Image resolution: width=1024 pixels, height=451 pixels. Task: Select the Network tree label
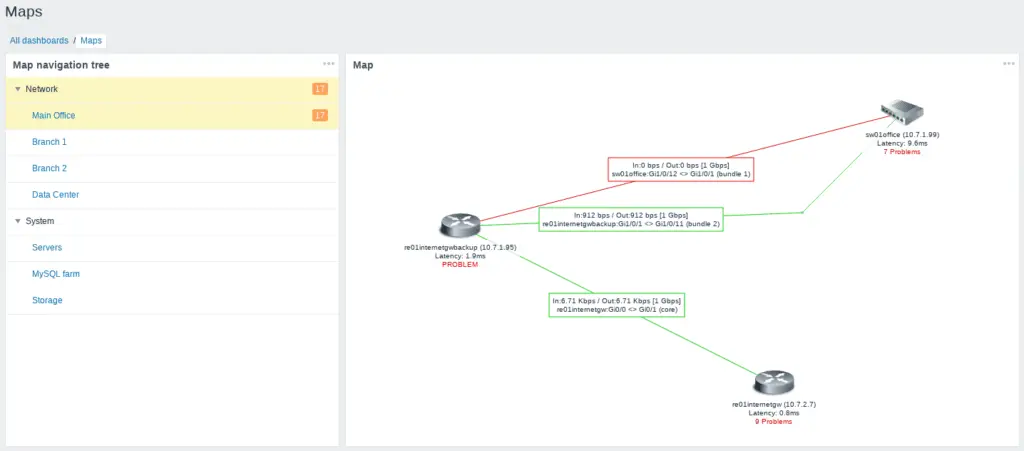pos(42,89)
